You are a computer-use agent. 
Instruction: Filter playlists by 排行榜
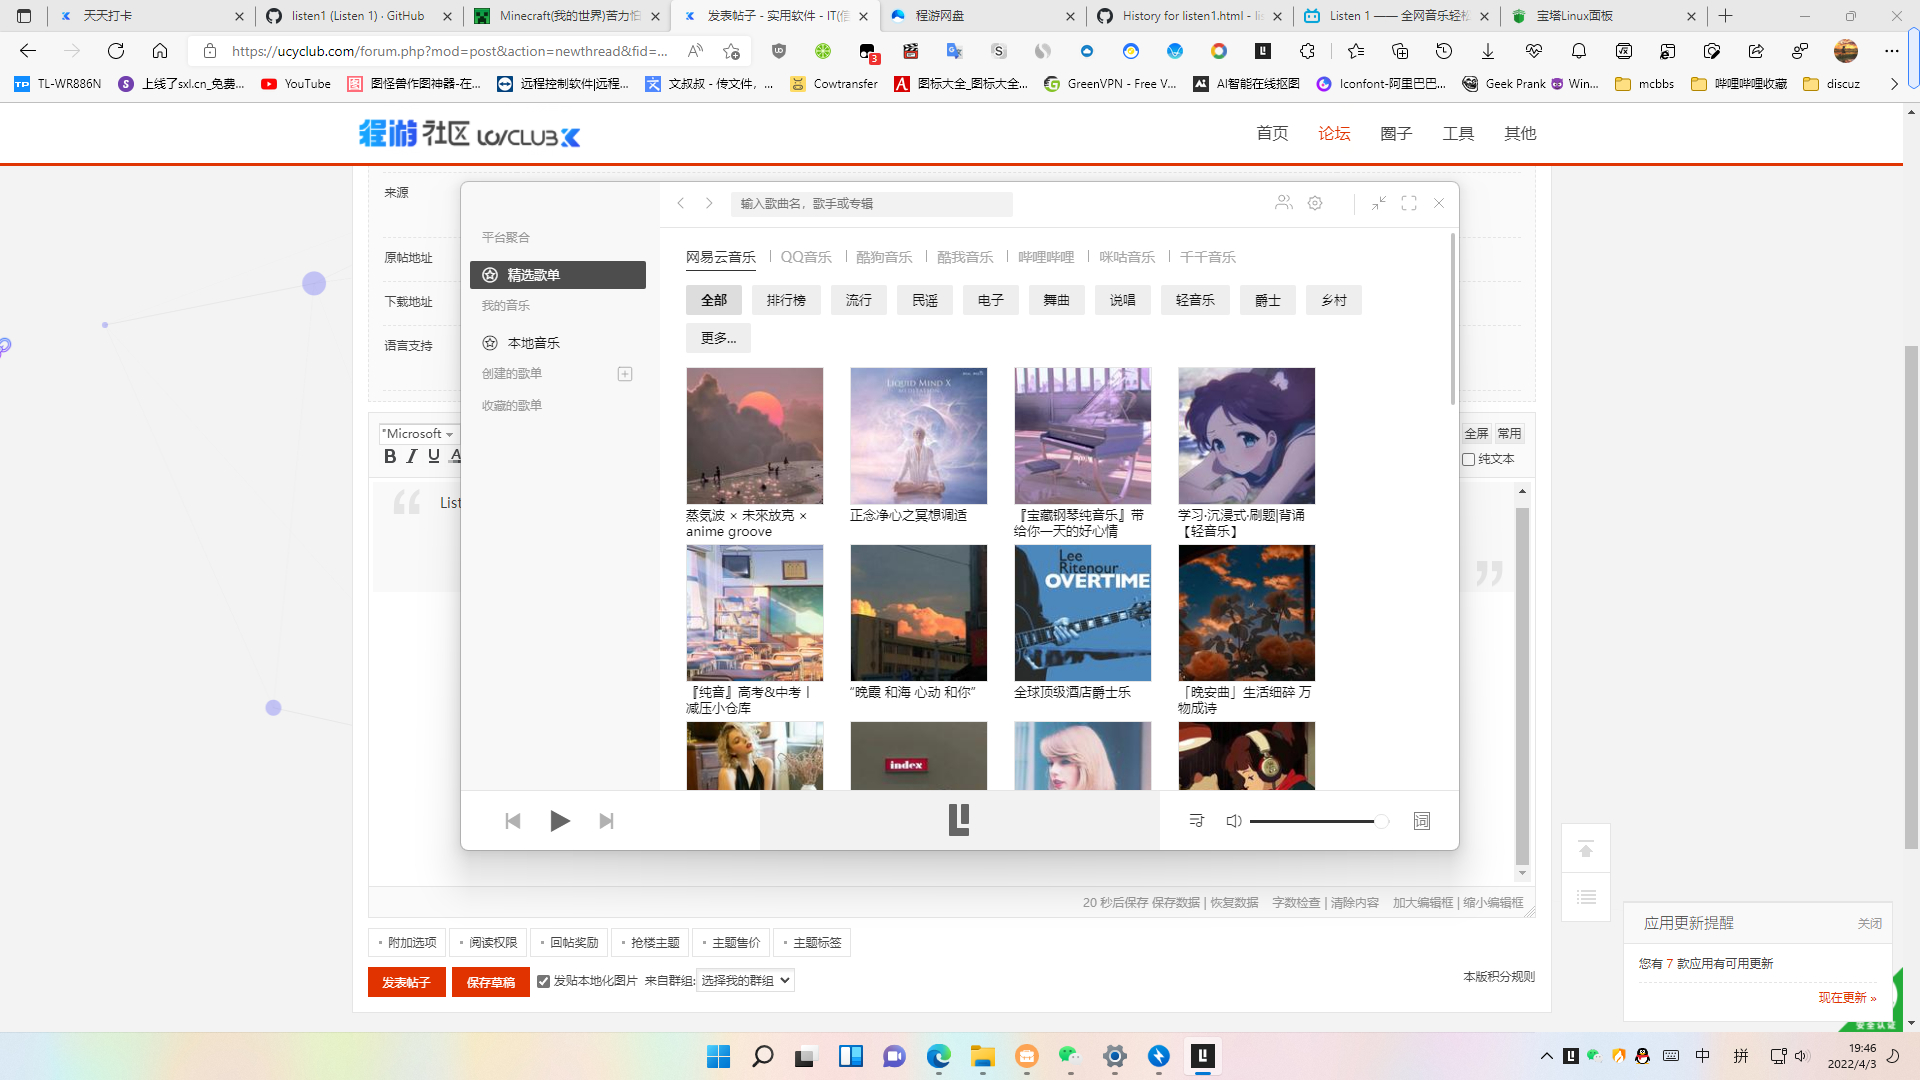(x=786, y=300)
